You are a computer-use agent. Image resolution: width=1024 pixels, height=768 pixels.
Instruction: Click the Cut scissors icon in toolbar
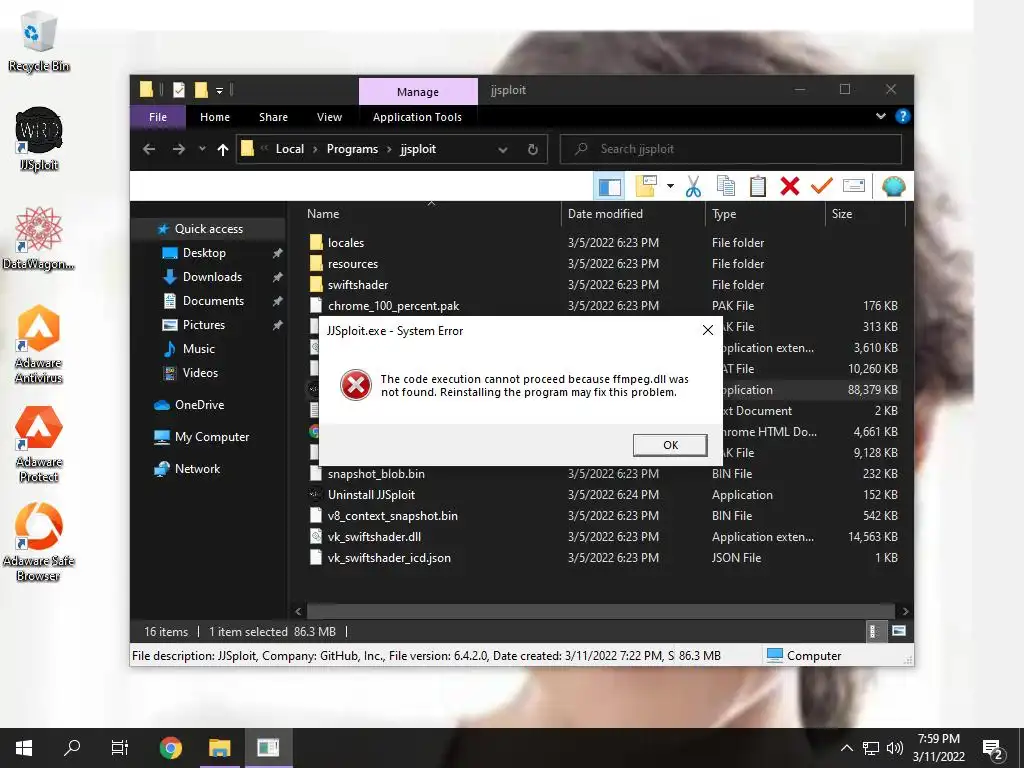pos(694,187)
